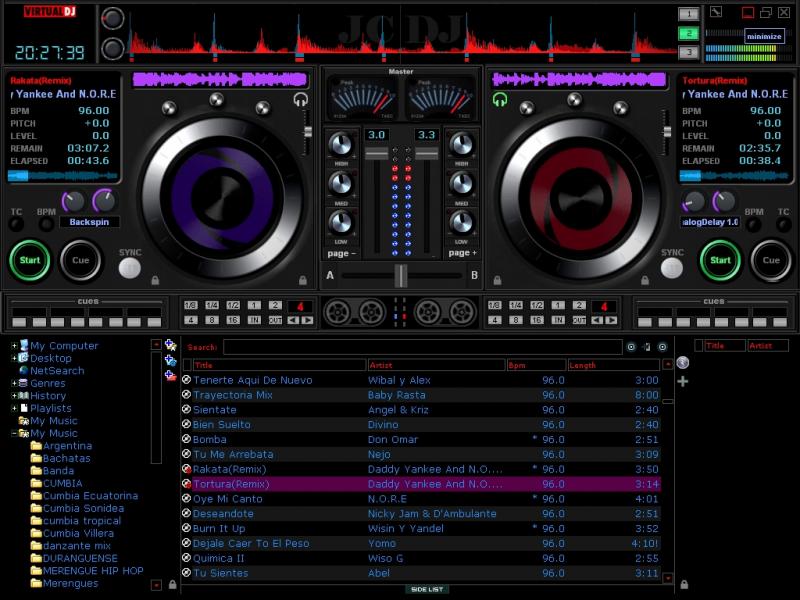This screenshot has height=600, width=800.
Task: Toggle right deck BPM button
Action: 753,223
